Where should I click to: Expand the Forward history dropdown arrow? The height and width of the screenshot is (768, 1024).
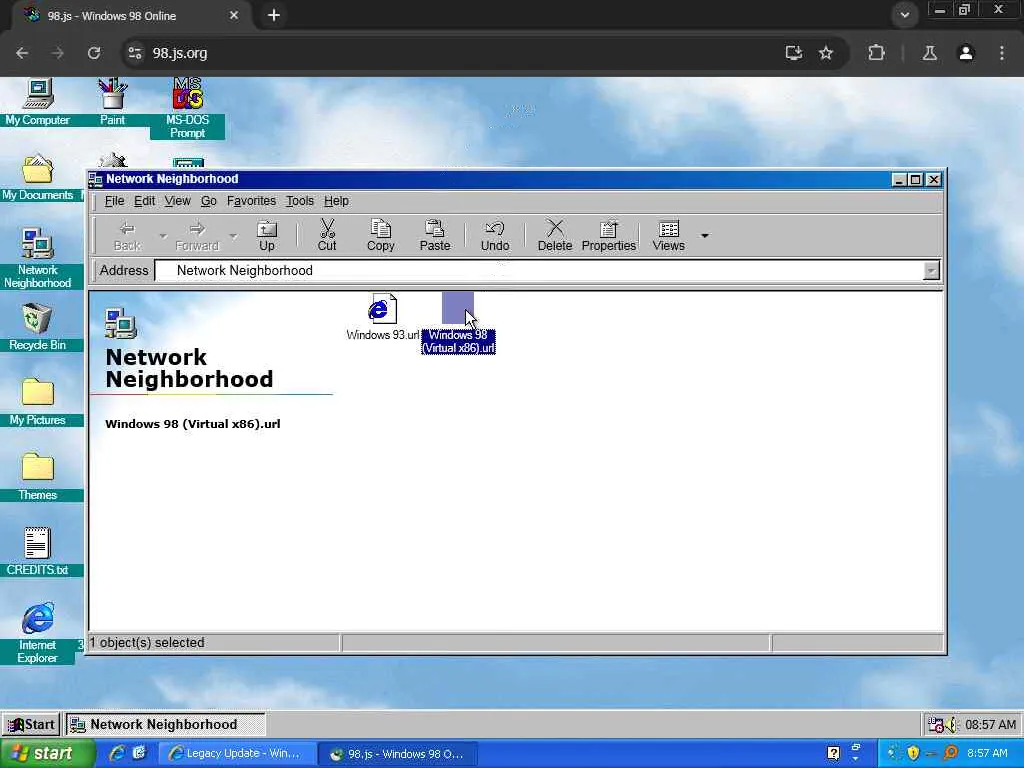pos(232,236)
